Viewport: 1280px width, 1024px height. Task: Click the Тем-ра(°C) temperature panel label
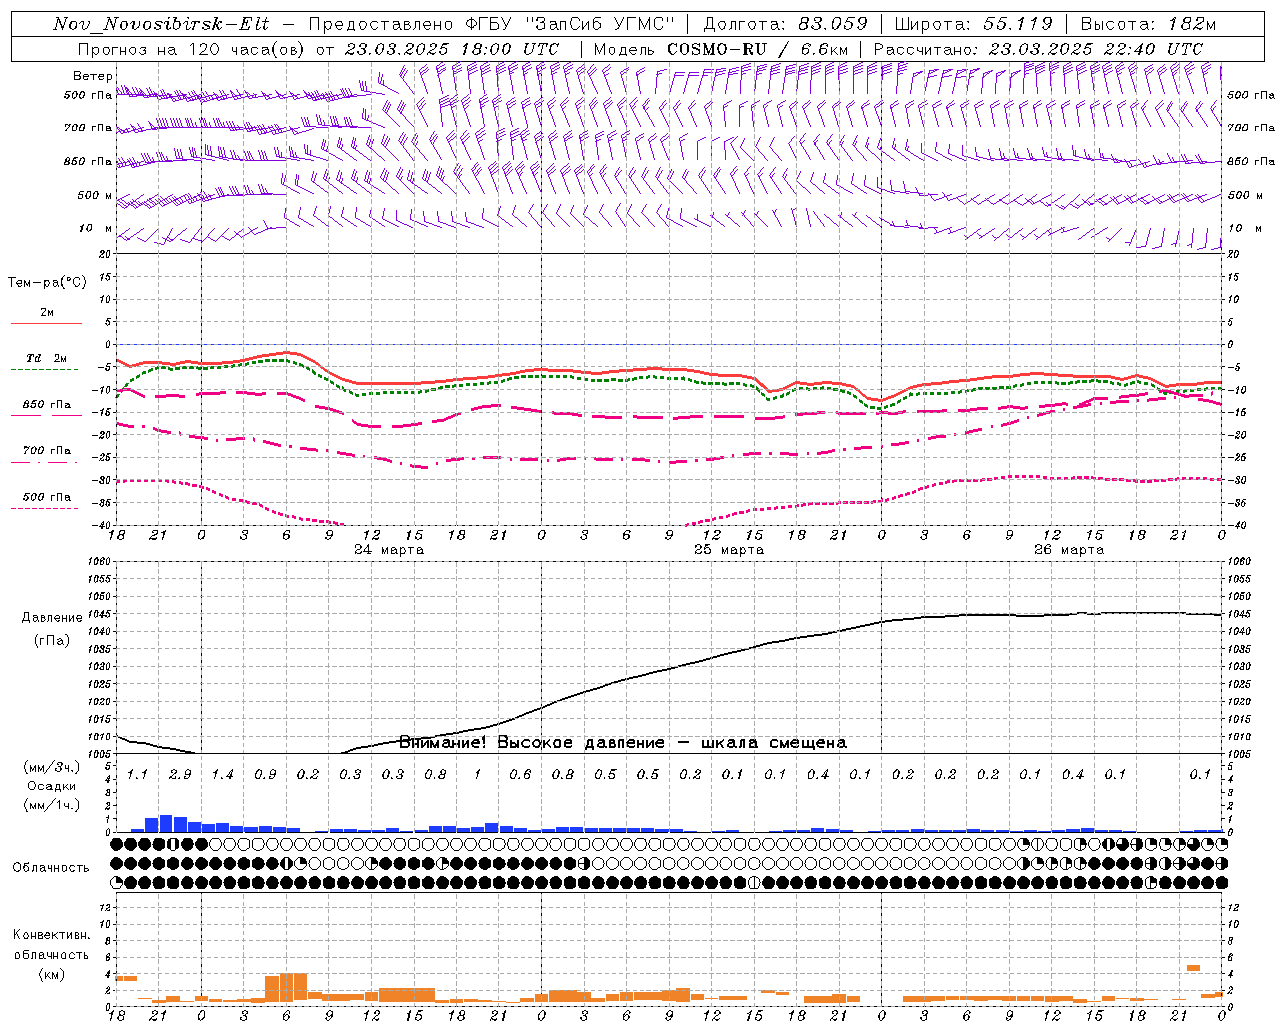[x=47, y=283]
